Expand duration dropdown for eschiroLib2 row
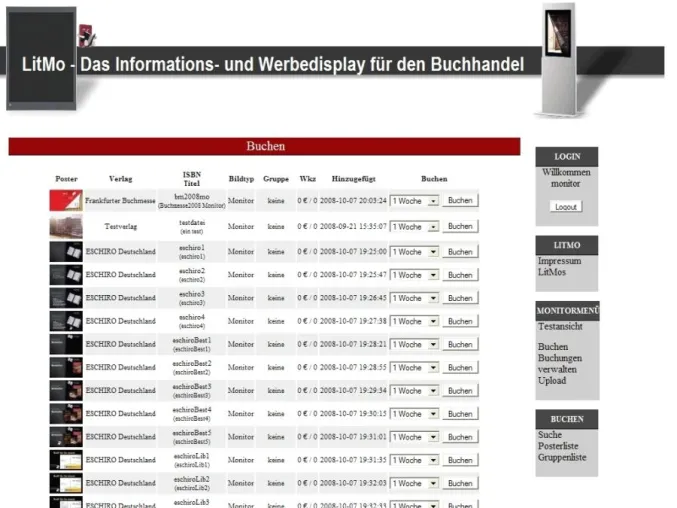 [414, 483]
